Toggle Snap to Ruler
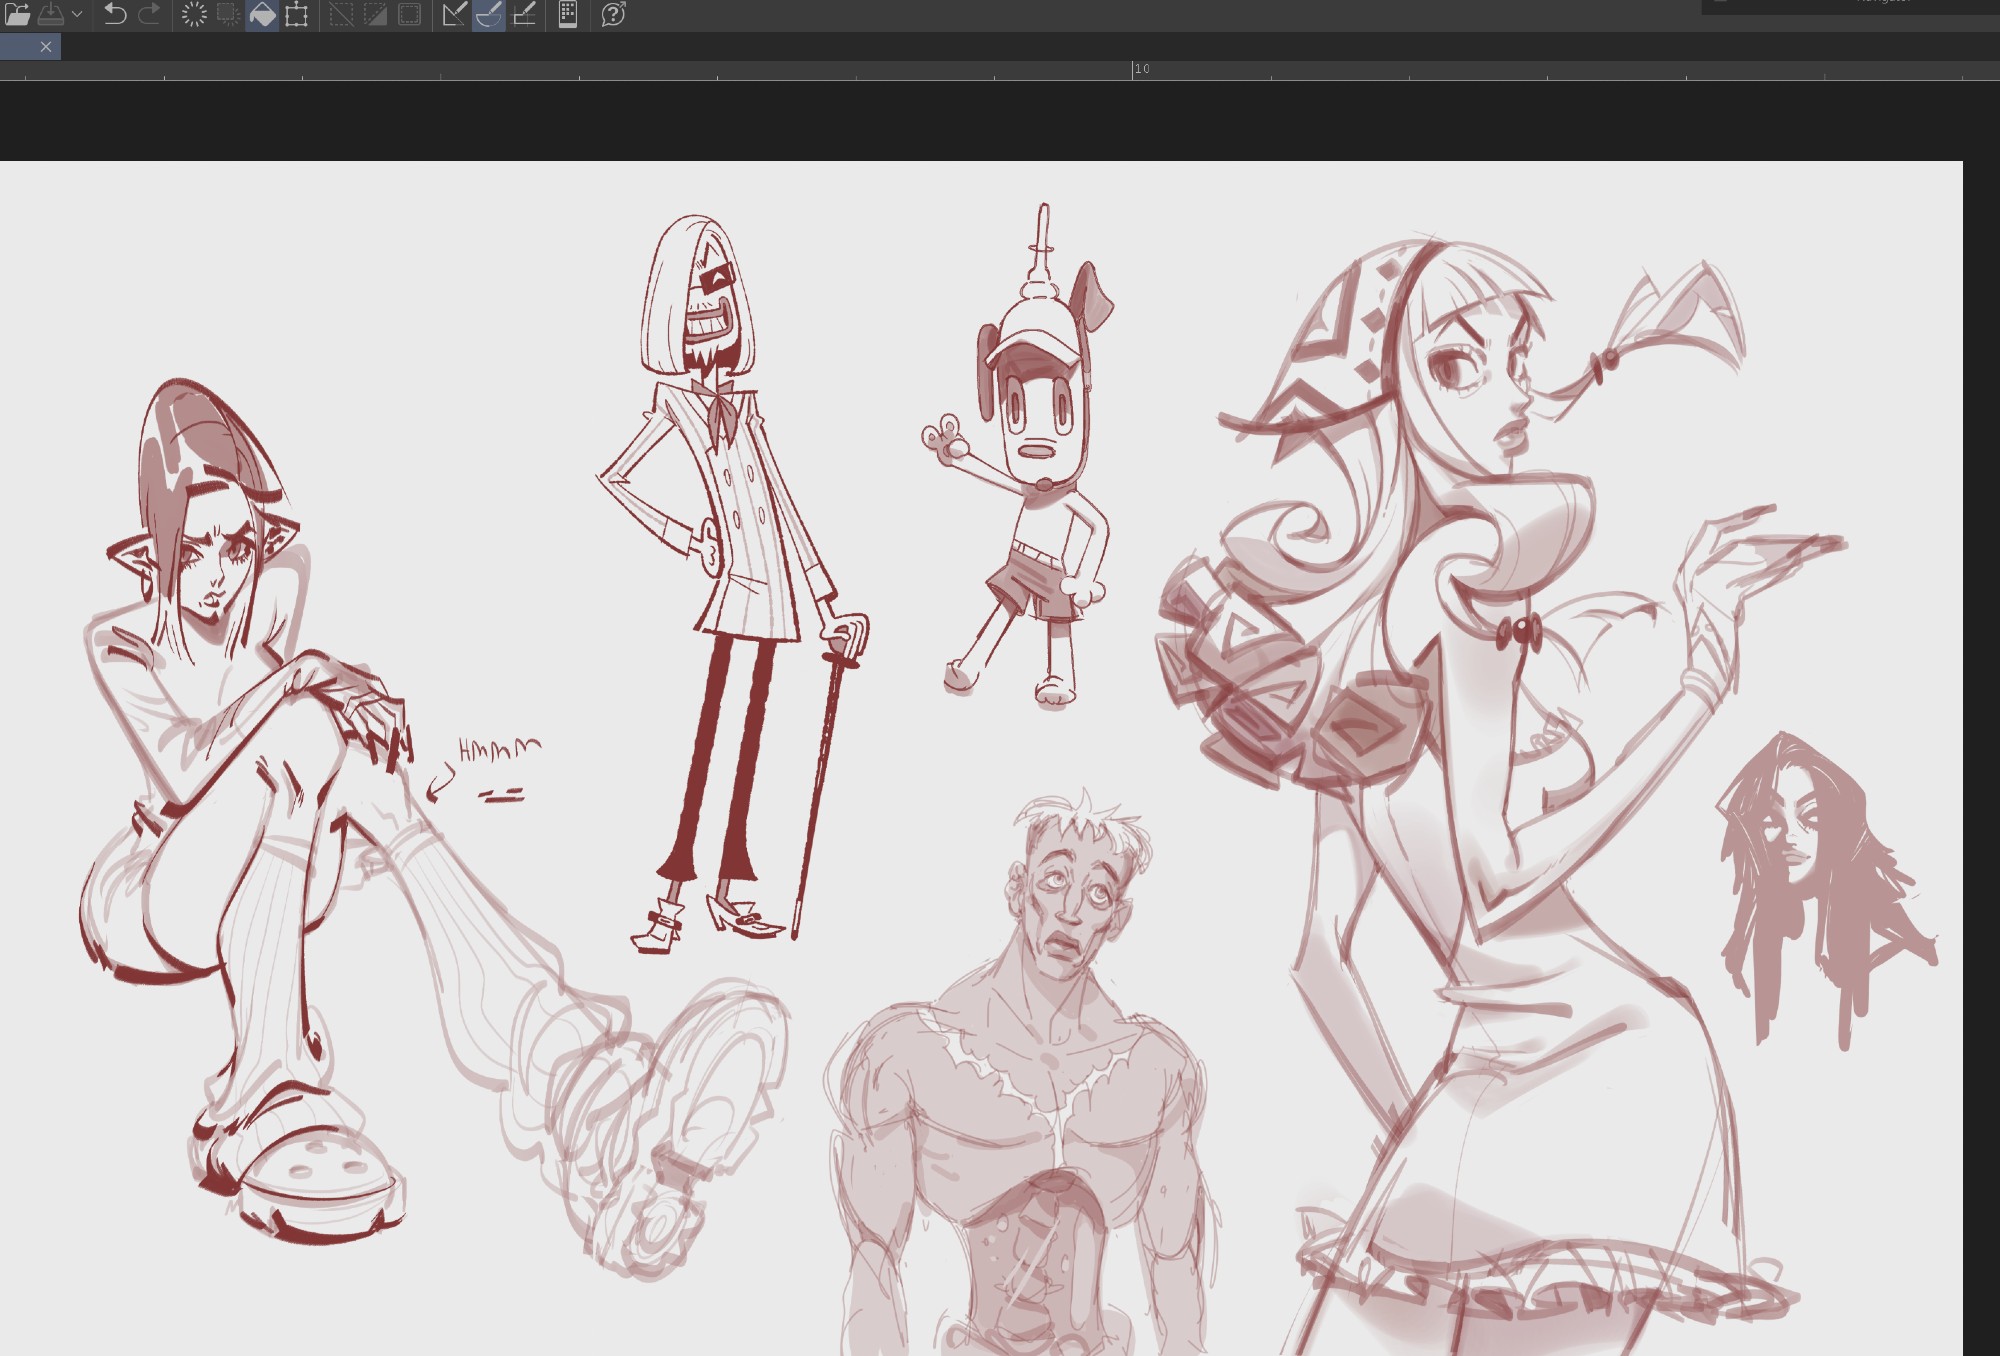Image resolution: width=2000 pixels, height=1356 pixels. click(454, 14)
